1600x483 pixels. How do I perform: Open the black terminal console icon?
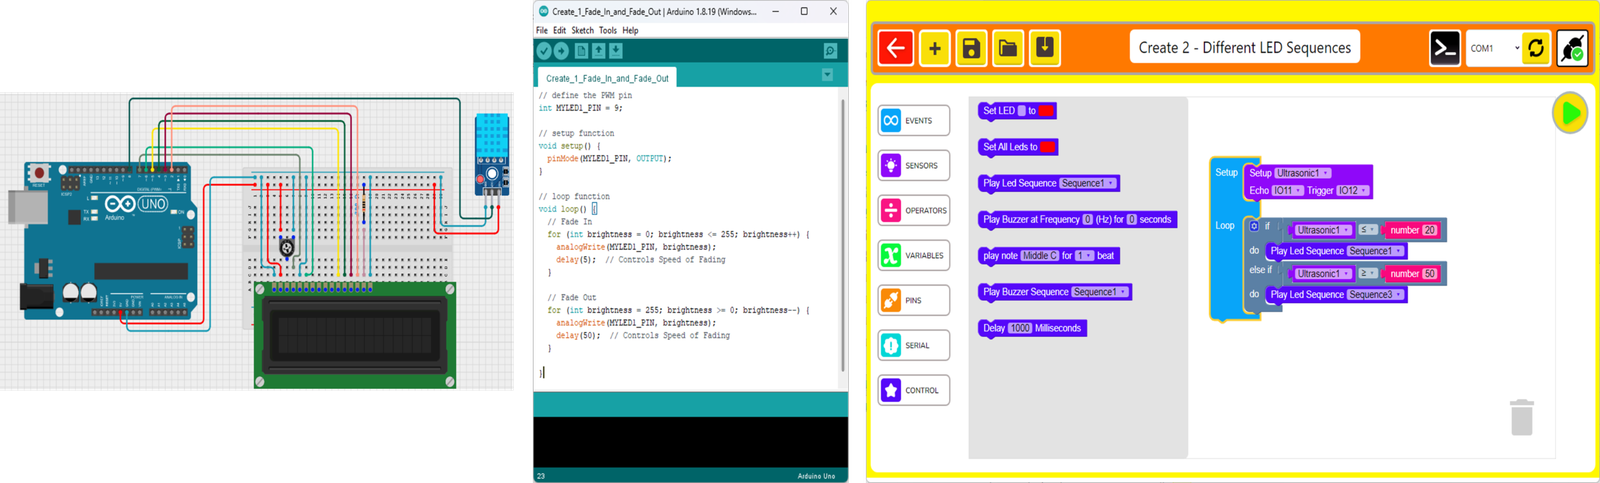[1445, 48]
